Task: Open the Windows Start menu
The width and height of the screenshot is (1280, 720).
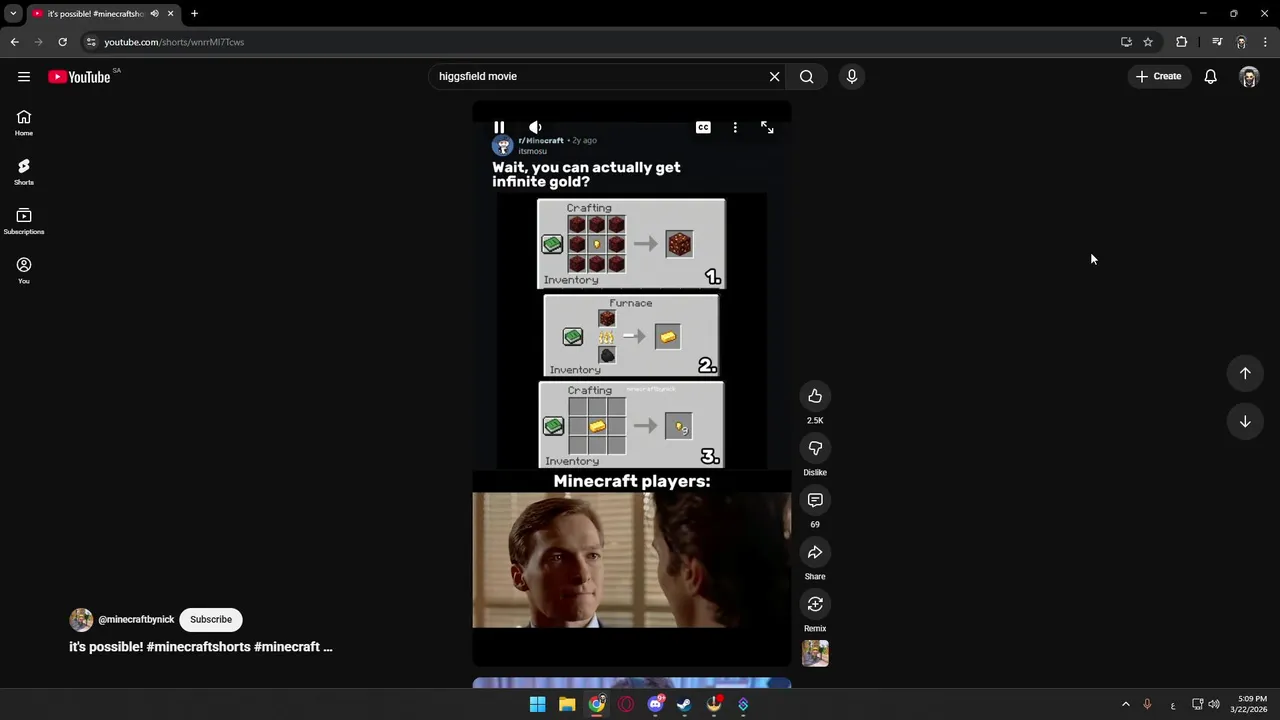Action: coord(537,705)
